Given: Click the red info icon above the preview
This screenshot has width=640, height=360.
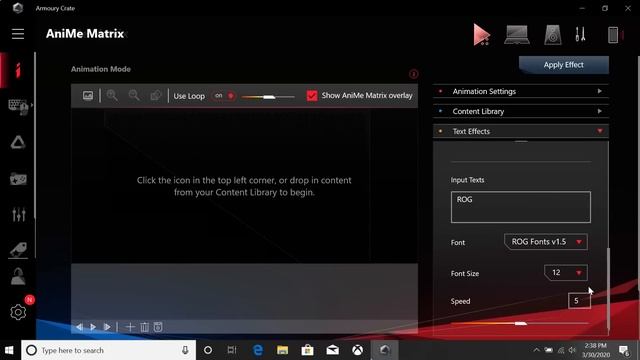Looking at the screenshot, I should tap(413, 74).
